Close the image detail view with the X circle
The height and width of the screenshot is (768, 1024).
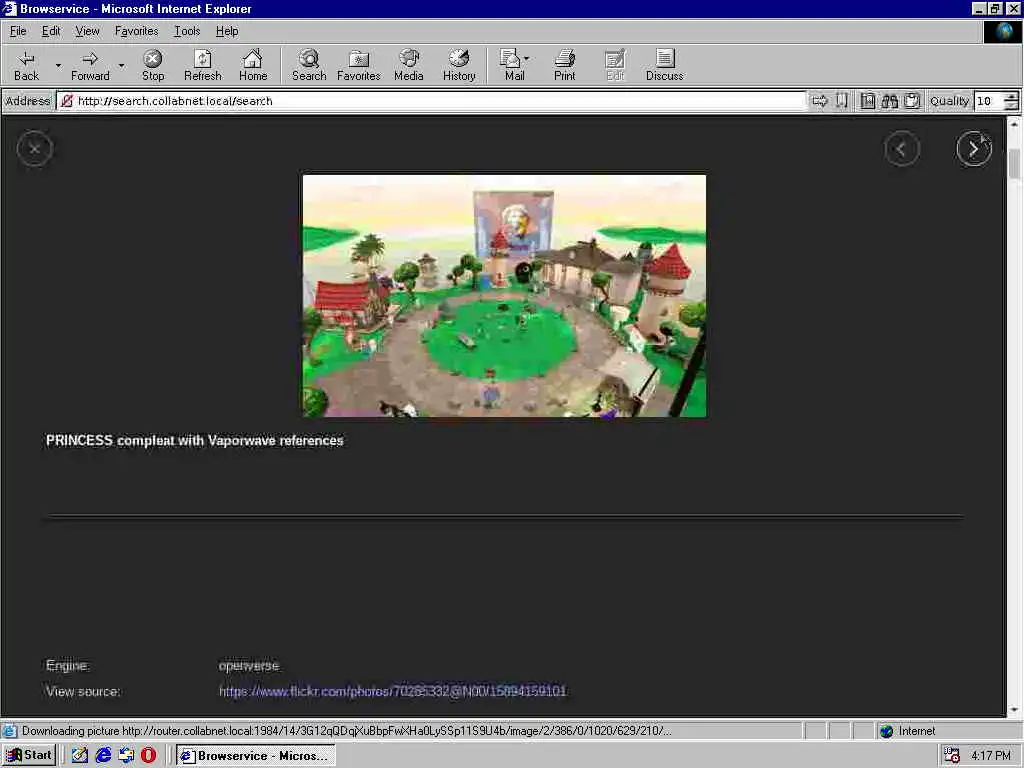tap(35, 149)
